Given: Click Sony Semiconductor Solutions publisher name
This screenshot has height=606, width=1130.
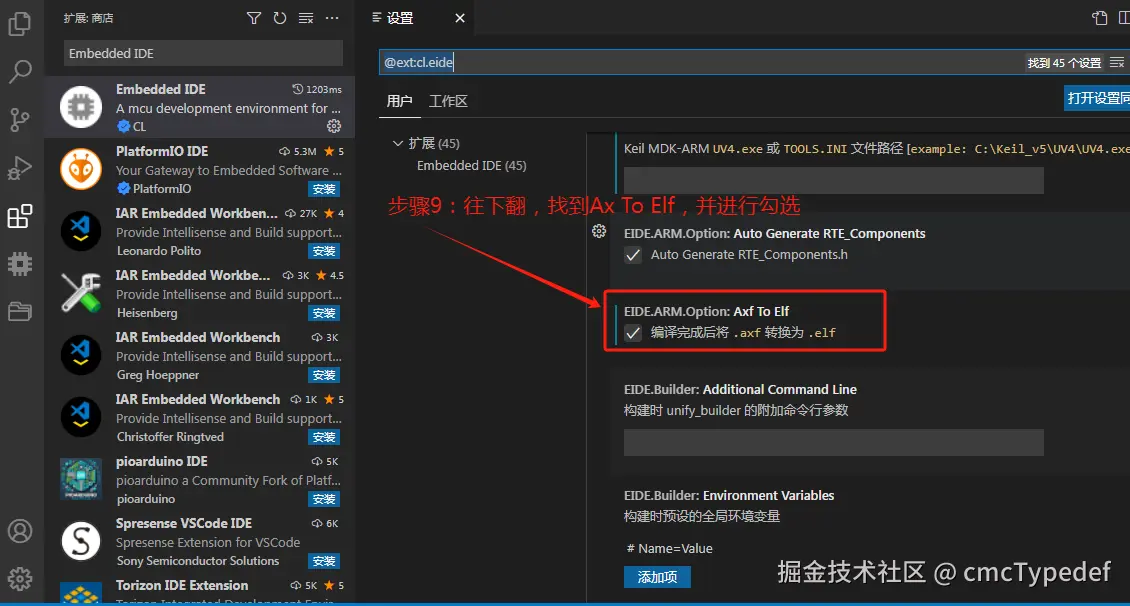Looking at the screenshot, I should (198, 561).
